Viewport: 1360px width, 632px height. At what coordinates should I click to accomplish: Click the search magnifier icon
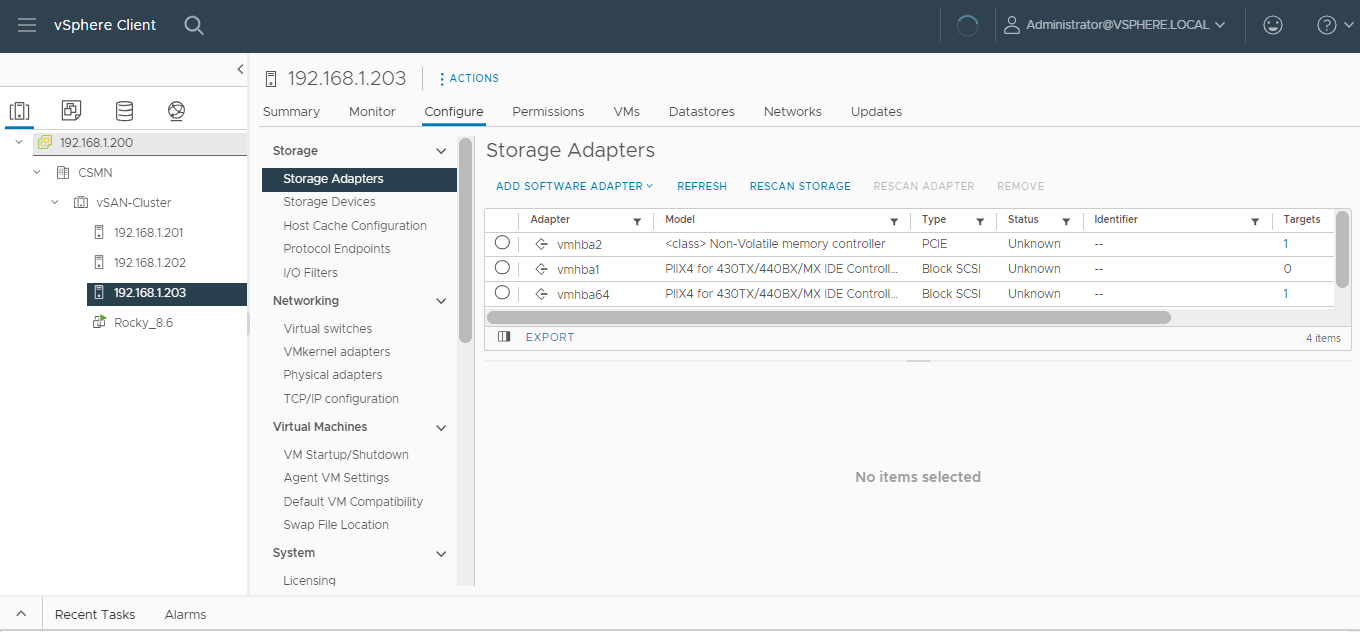pos(194,25)
